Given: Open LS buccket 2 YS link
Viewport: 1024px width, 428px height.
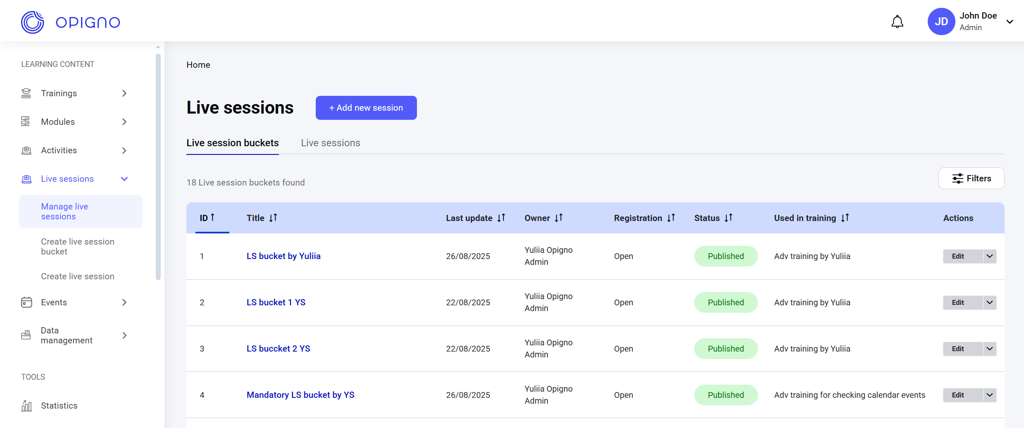Looking at the screenshot, I should (278, 349).
